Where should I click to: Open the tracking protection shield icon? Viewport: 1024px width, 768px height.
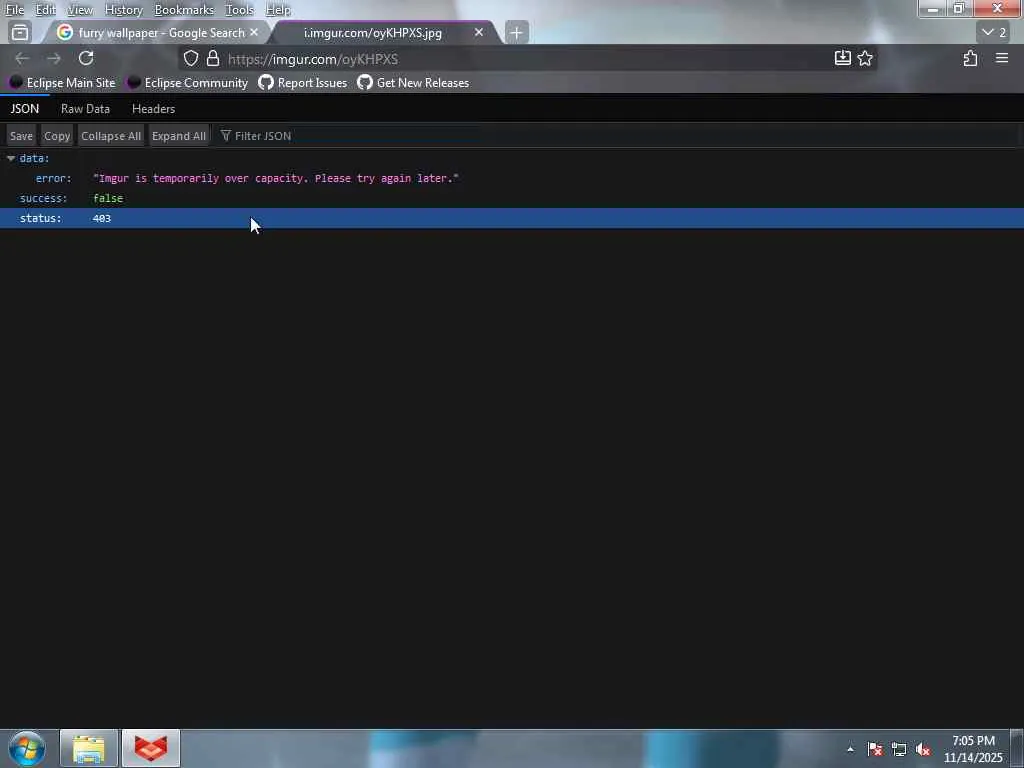(x=191, y=59)
